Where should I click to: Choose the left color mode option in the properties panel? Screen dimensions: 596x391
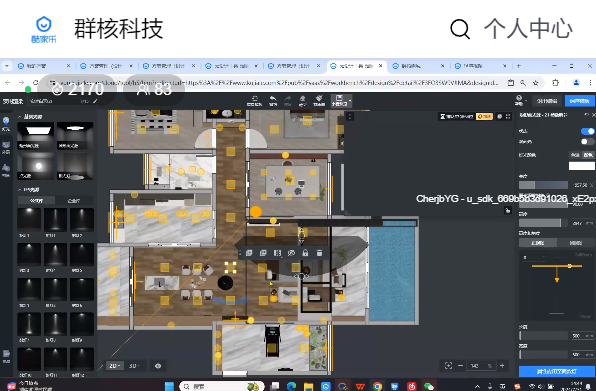(575, 155)
